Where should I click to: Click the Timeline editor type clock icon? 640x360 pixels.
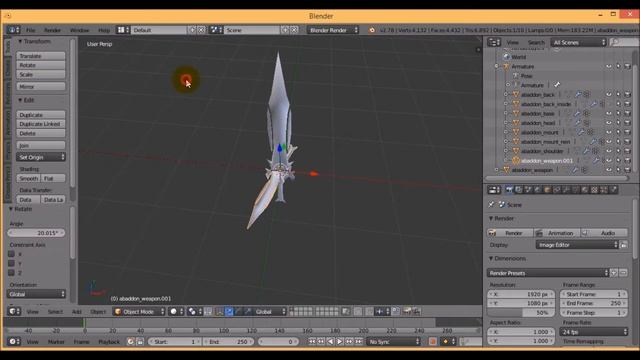14,341
